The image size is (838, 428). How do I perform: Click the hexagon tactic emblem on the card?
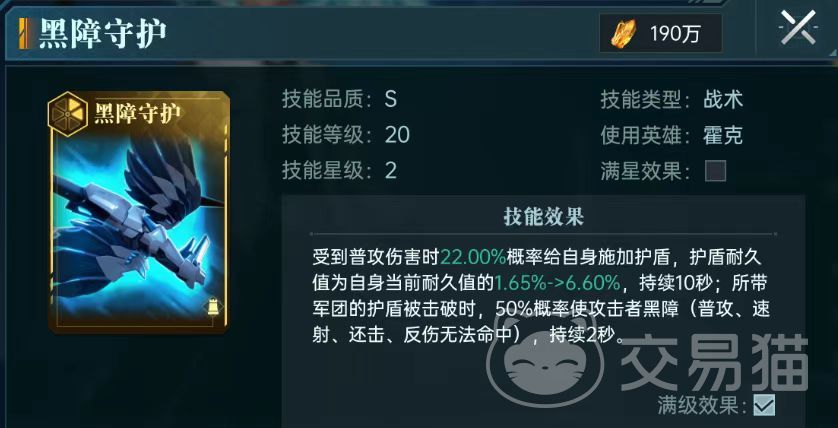68,112
